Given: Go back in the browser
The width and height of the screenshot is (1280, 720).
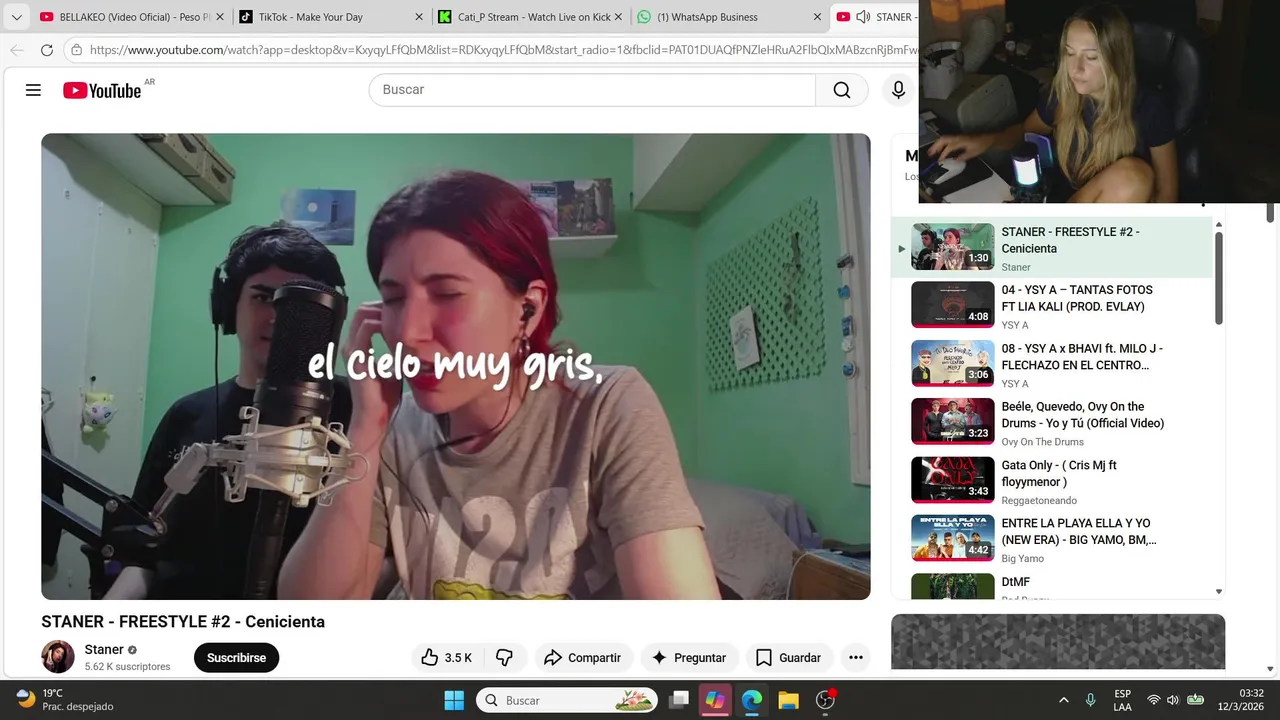Looking at the screenshot, I should coord(17,49).
